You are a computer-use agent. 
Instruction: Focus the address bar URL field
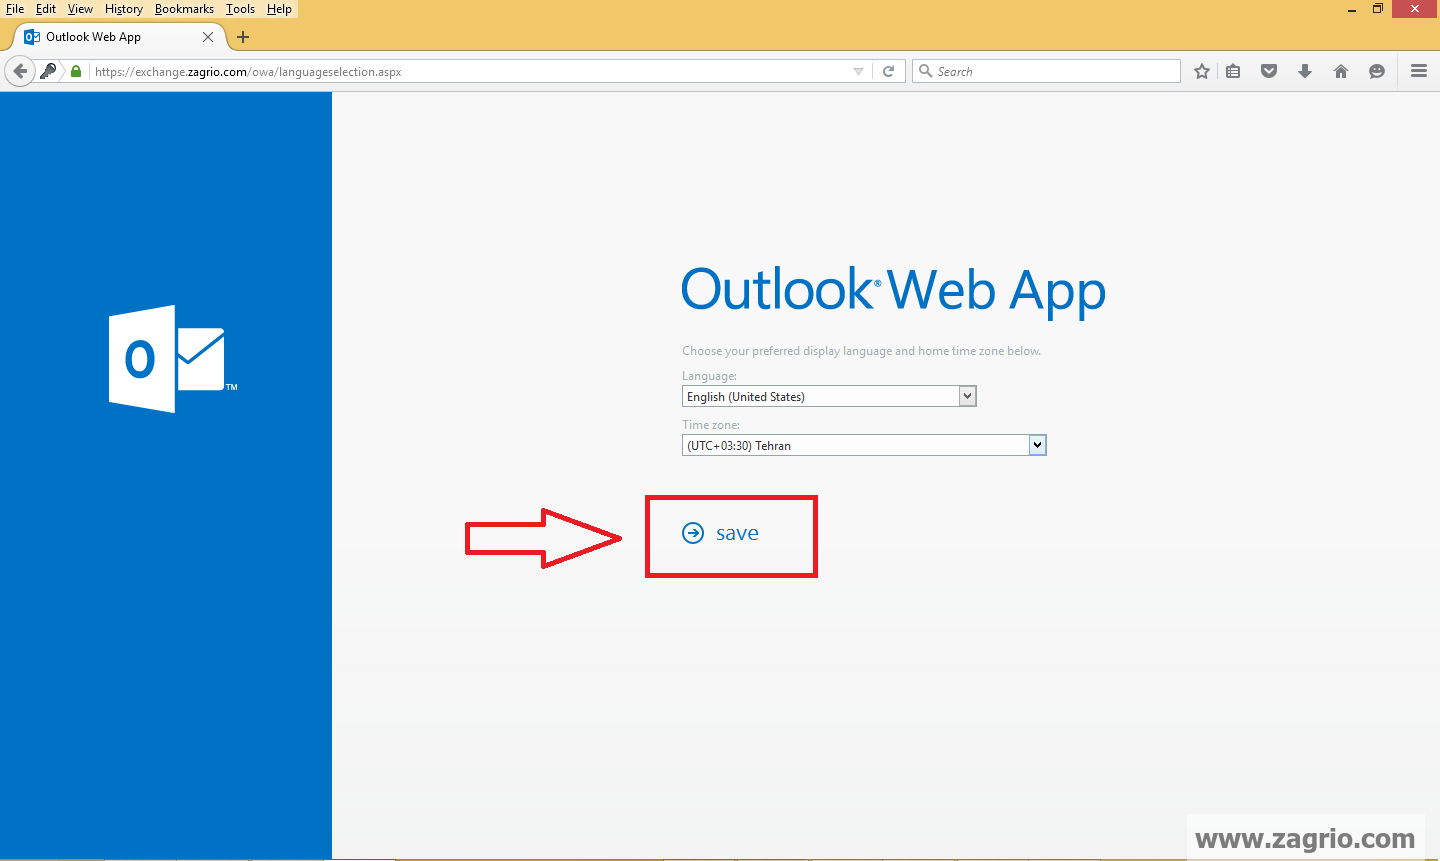pos(470,71)
